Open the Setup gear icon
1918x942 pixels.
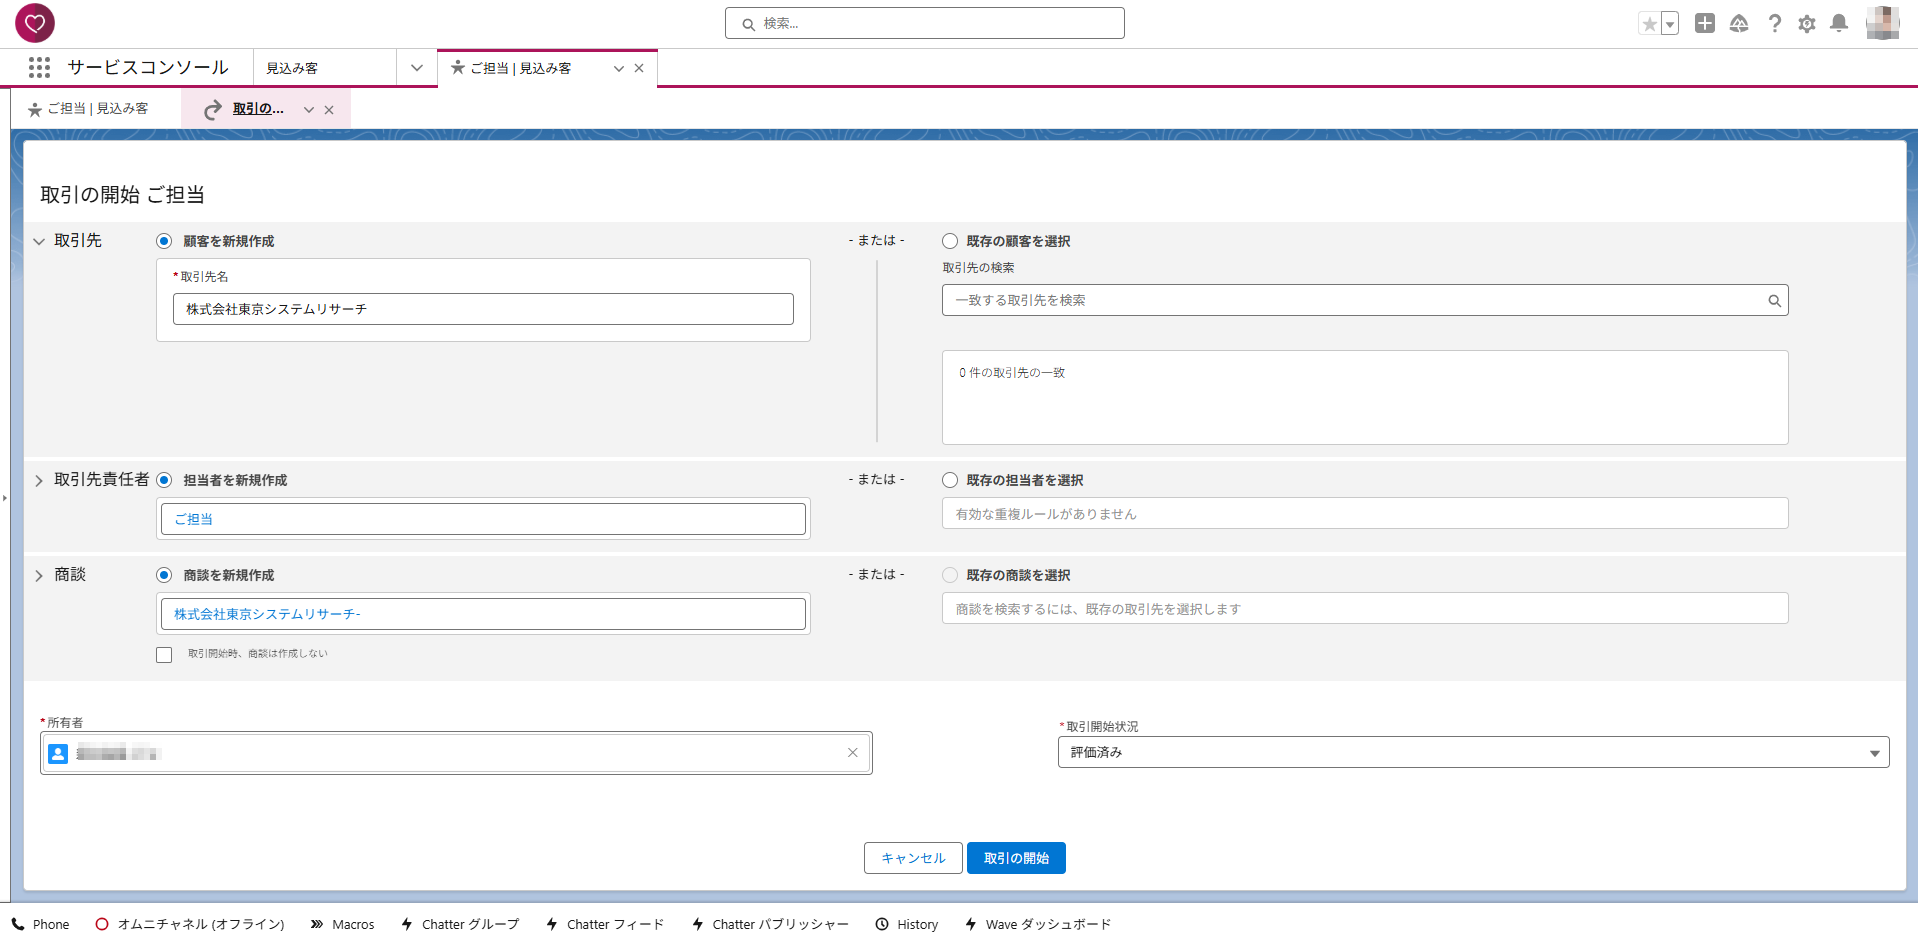1806,23
